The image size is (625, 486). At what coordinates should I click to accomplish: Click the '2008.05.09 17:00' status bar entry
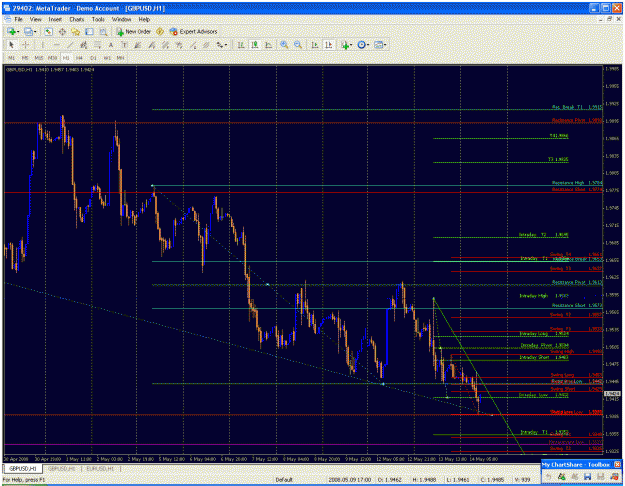coord(350,480)
